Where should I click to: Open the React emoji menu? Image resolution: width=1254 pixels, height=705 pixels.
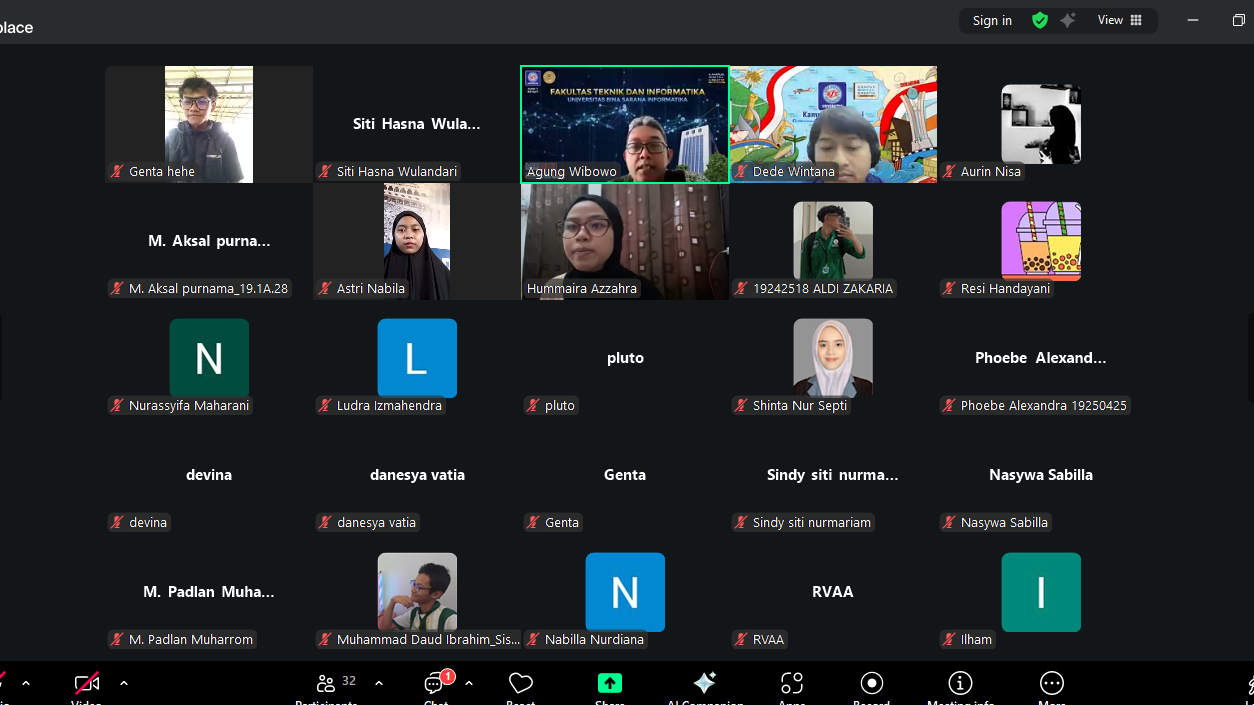pyautogui.click(x=520, y=685)
